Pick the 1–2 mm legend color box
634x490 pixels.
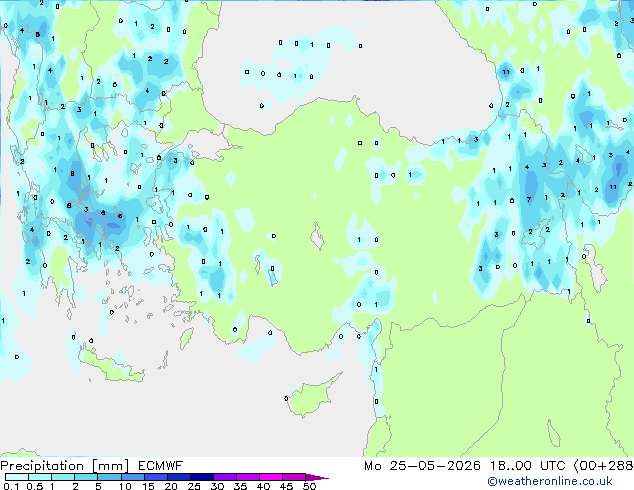[63, 477]
